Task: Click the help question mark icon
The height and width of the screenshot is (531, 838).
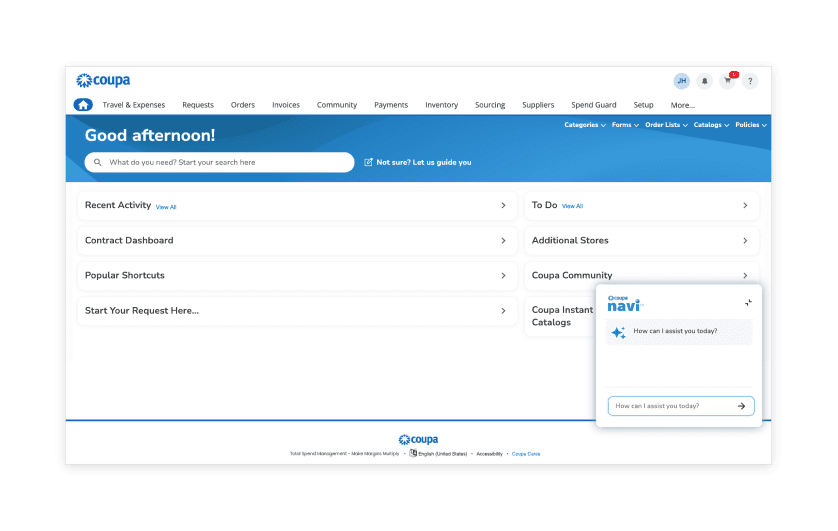Action: tap(750, 81)
